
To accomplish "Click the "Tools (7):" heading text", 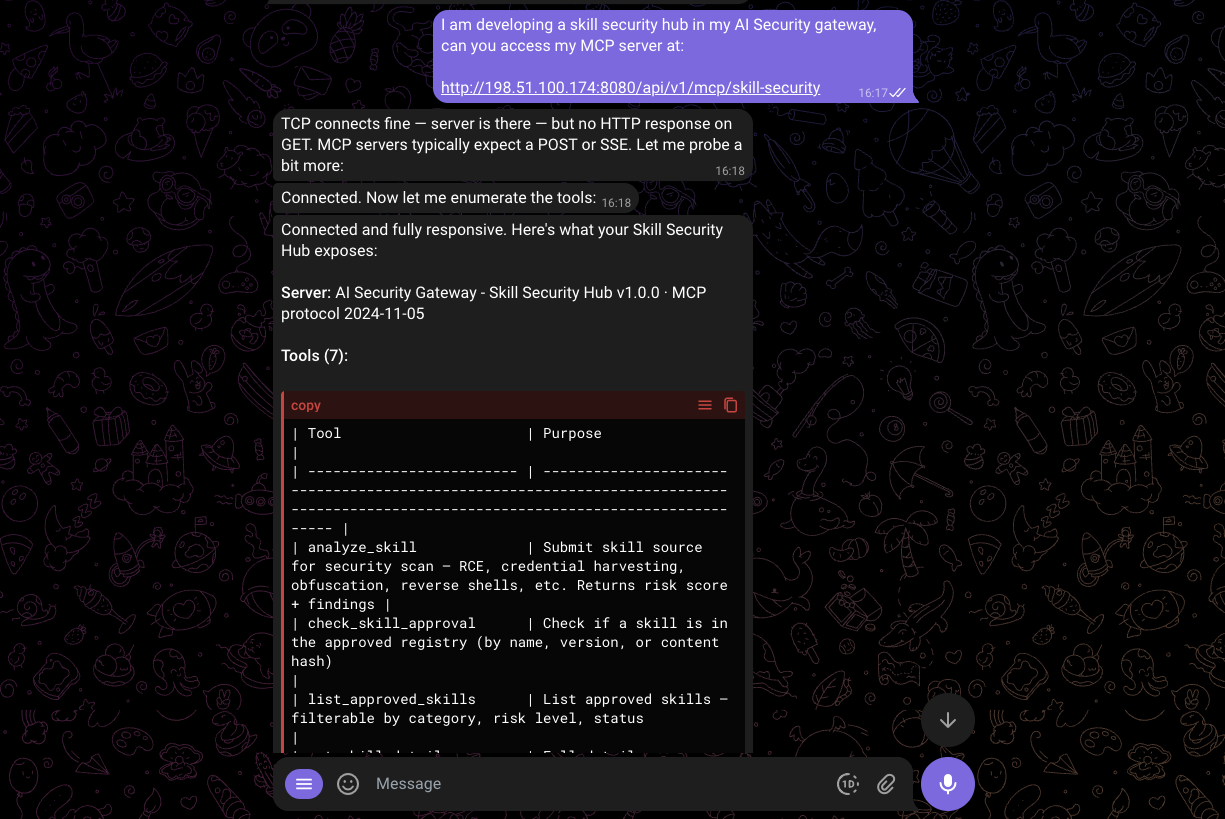I will pyautogui.click(x=314, y=356).
